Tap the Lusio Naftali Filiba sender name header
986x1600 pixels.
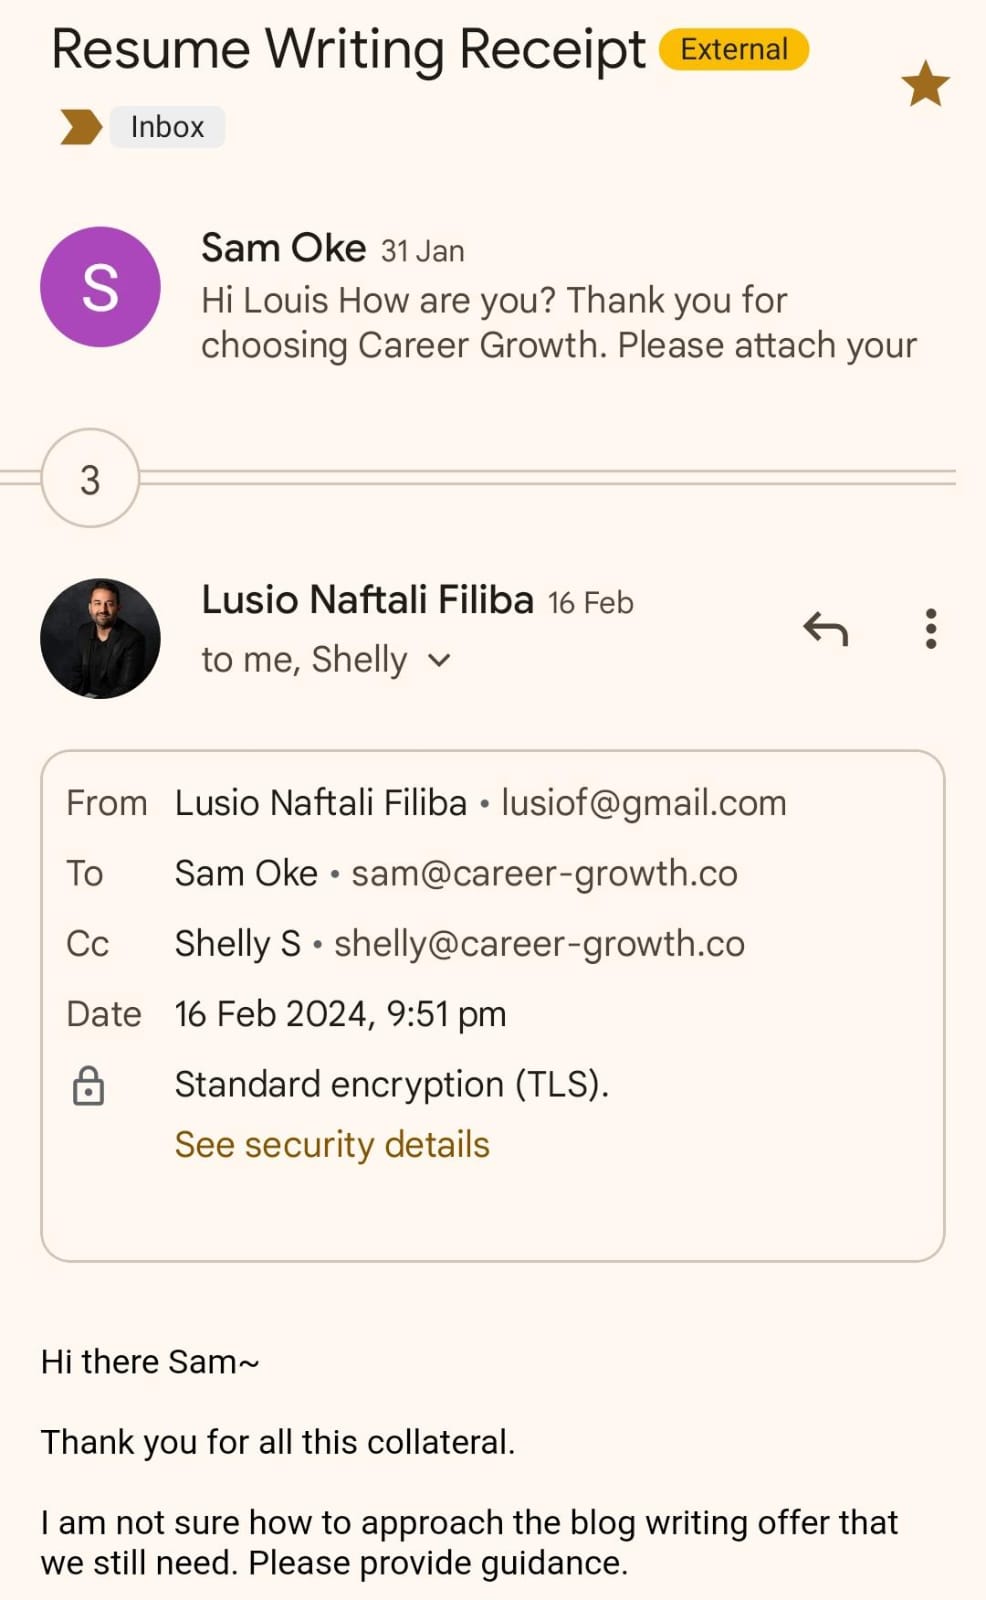[x=367, y=600]
